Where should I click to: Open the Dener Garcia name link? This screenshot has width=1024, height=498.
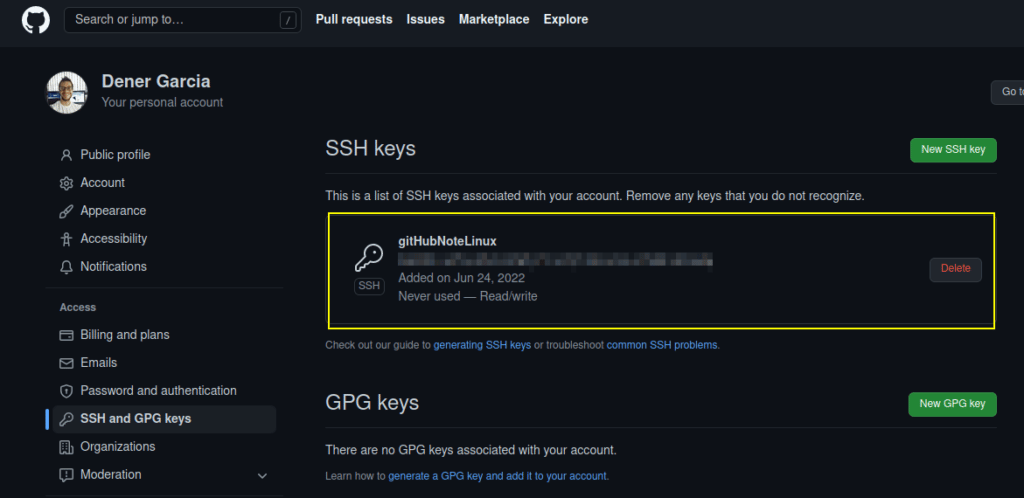tap(156, 82)
